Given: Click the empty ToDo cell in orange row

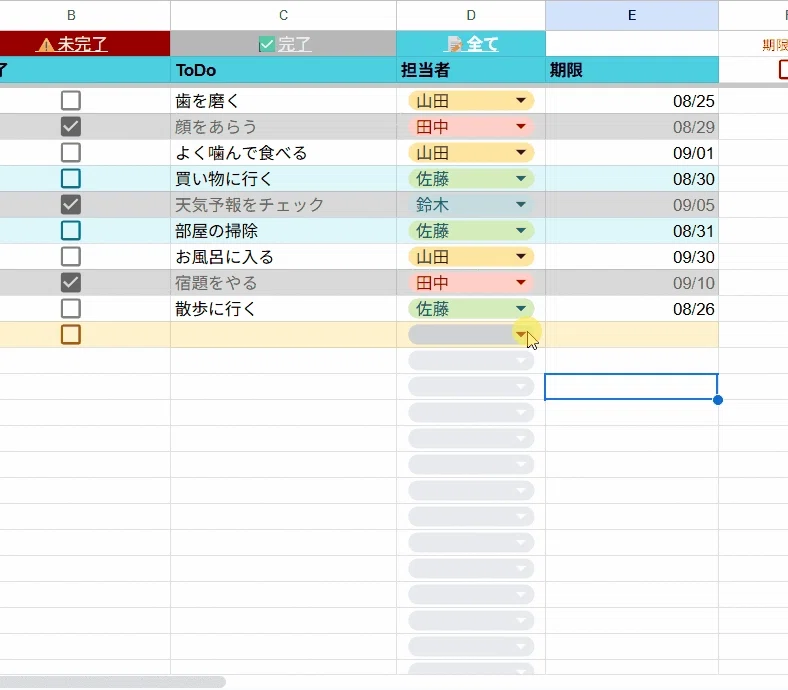Looking at the screenshot, I should point(283,334).
